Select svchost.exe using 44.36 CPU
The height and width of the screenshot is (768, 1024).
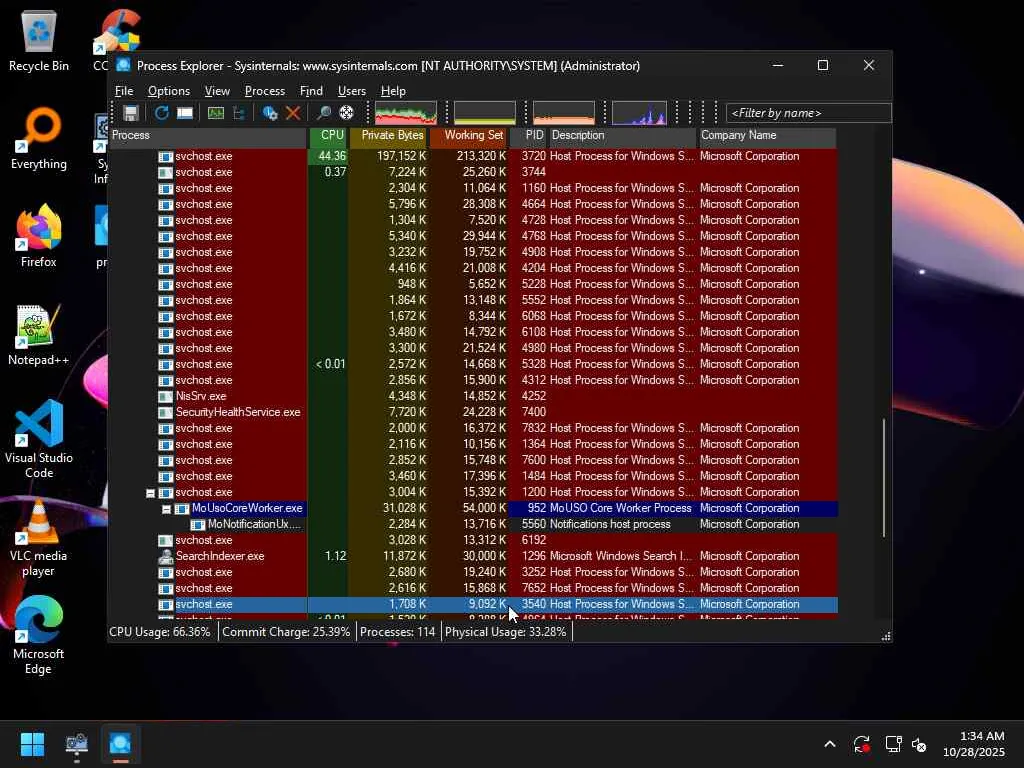[x=473, y=156]
